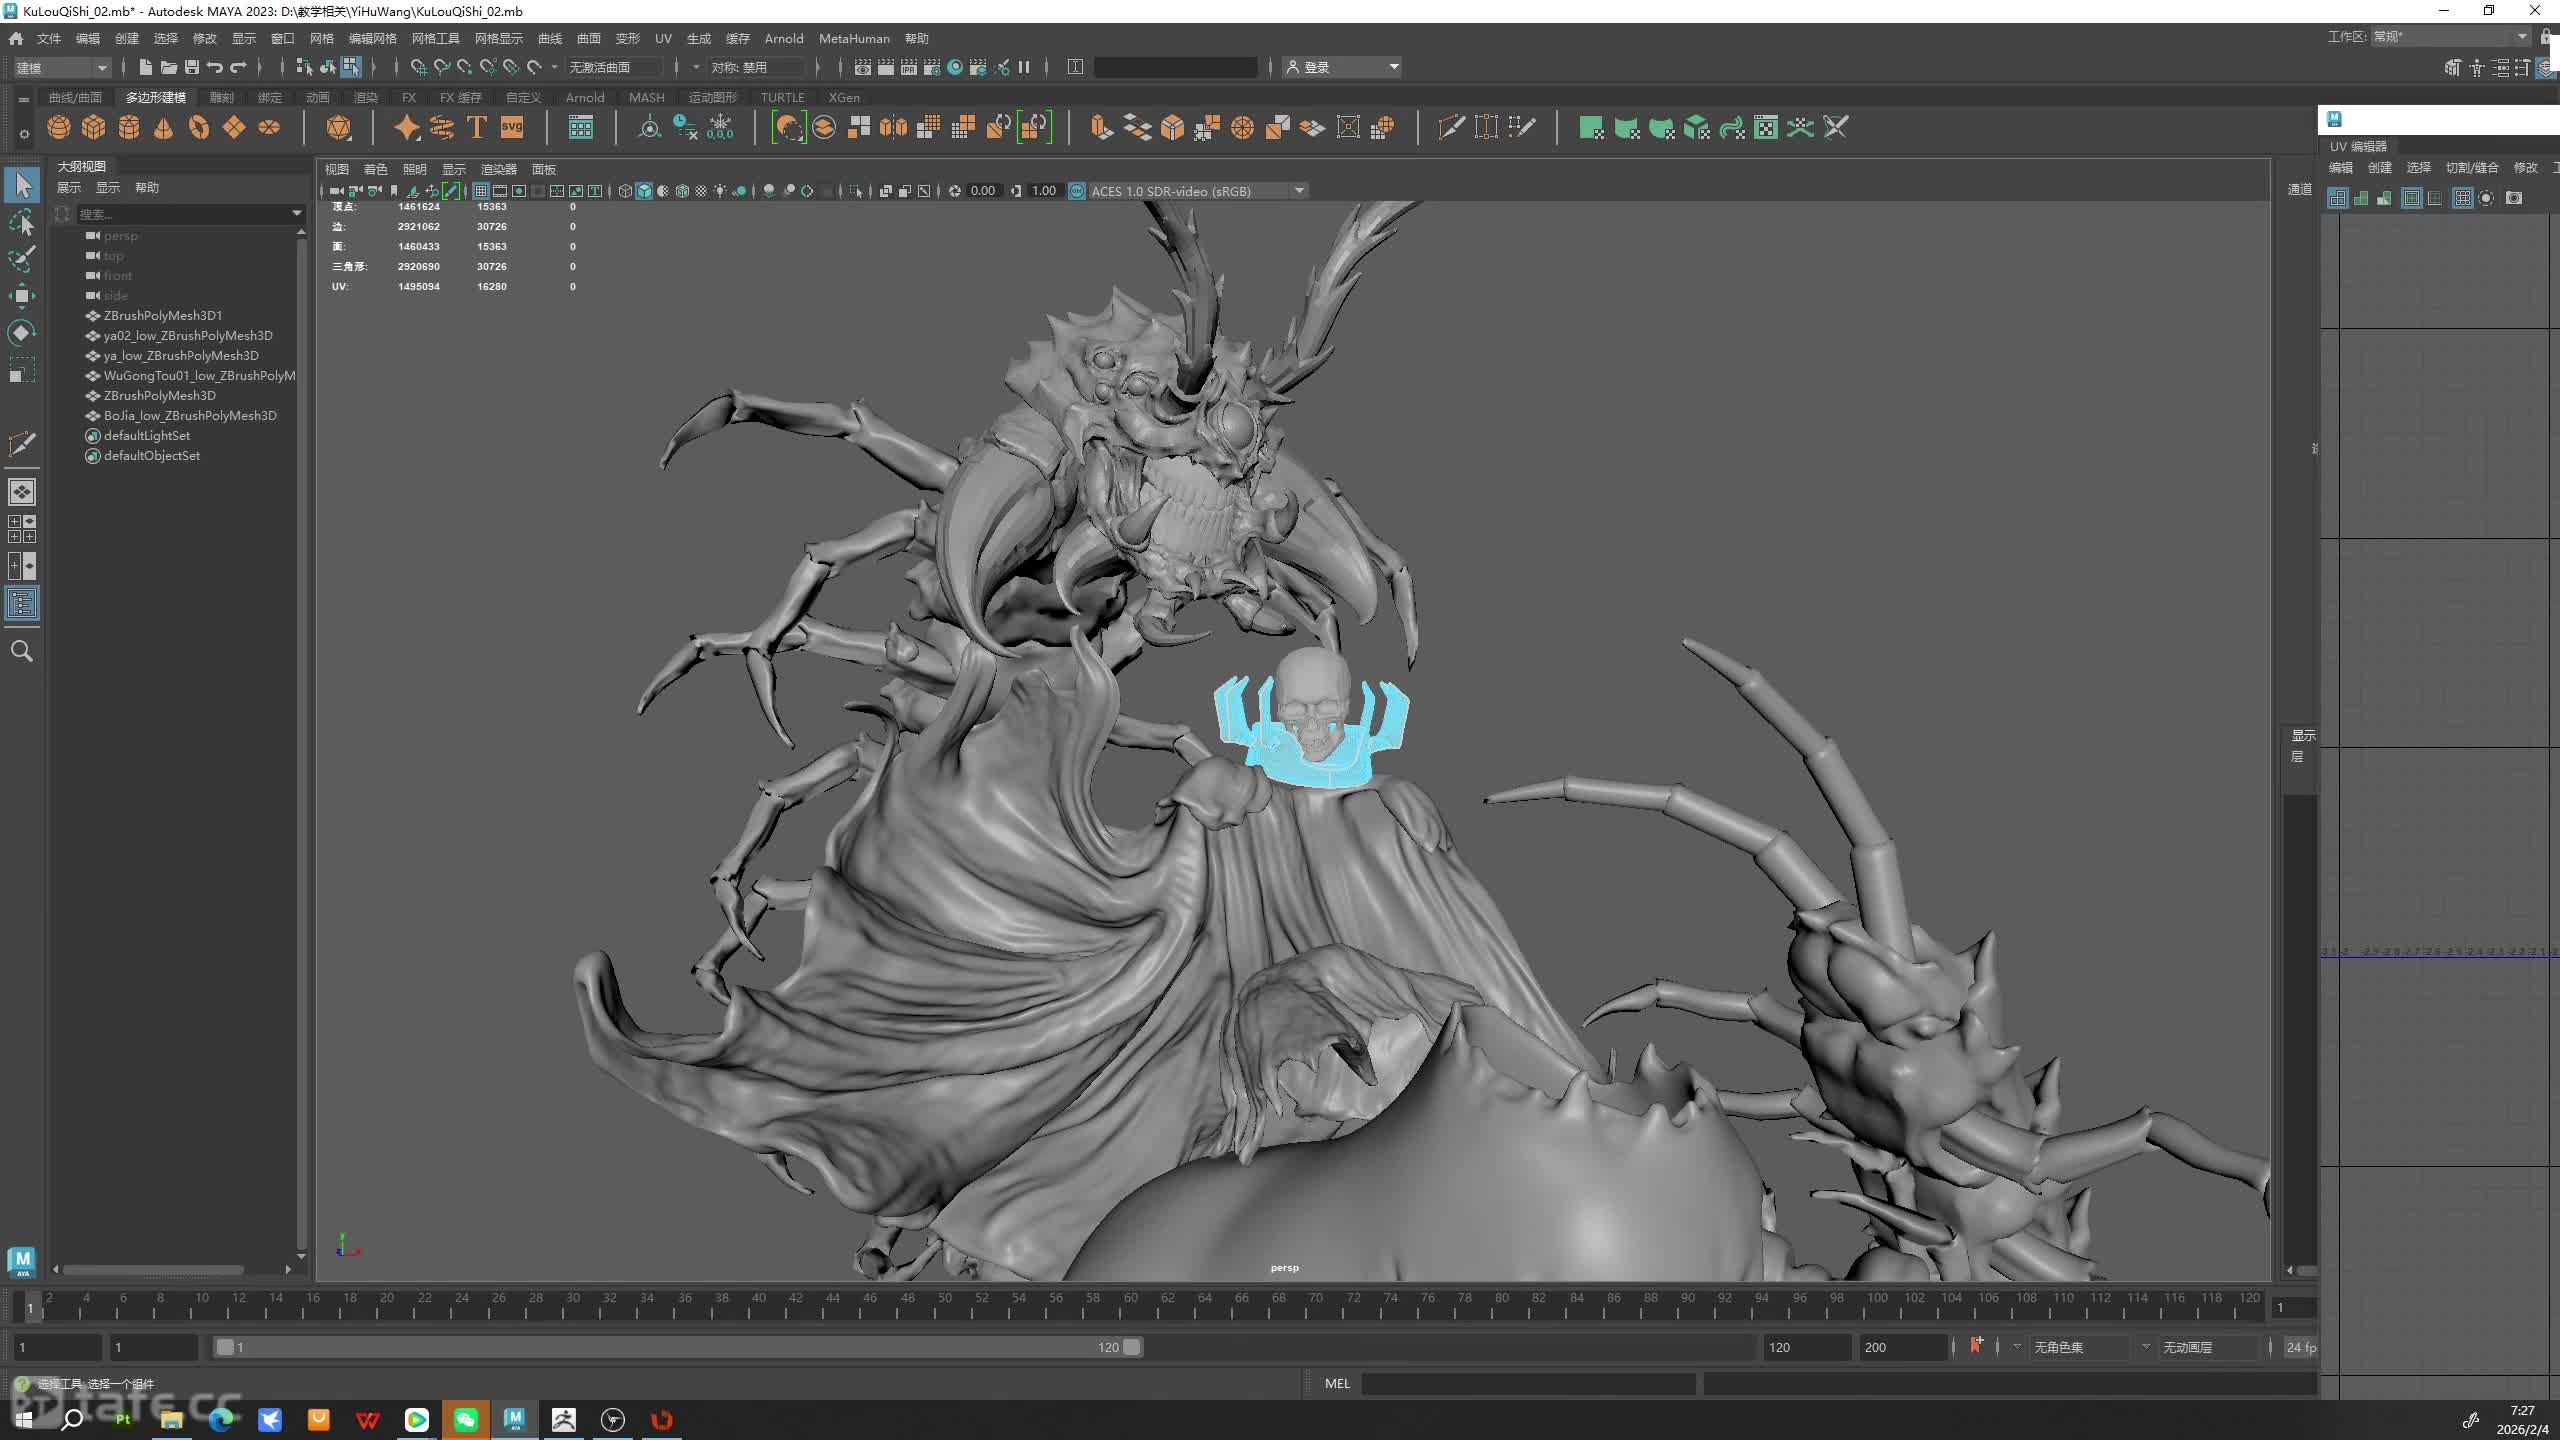Screen dimensions: 2560x1440
Task: Click the polygon cube shelf icon
Action: point(94,127)
